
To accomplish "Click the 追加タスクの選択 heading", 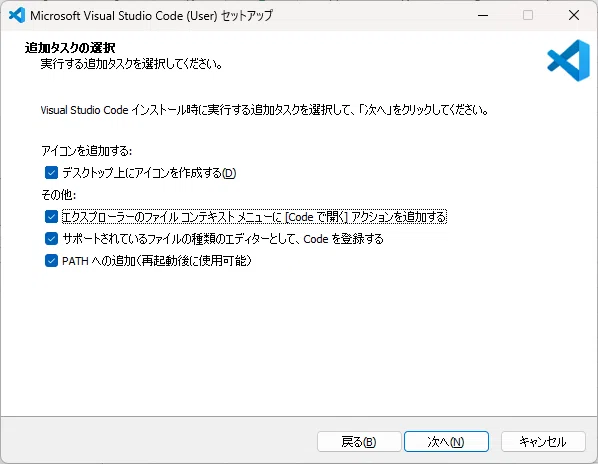I will point(70,48).
